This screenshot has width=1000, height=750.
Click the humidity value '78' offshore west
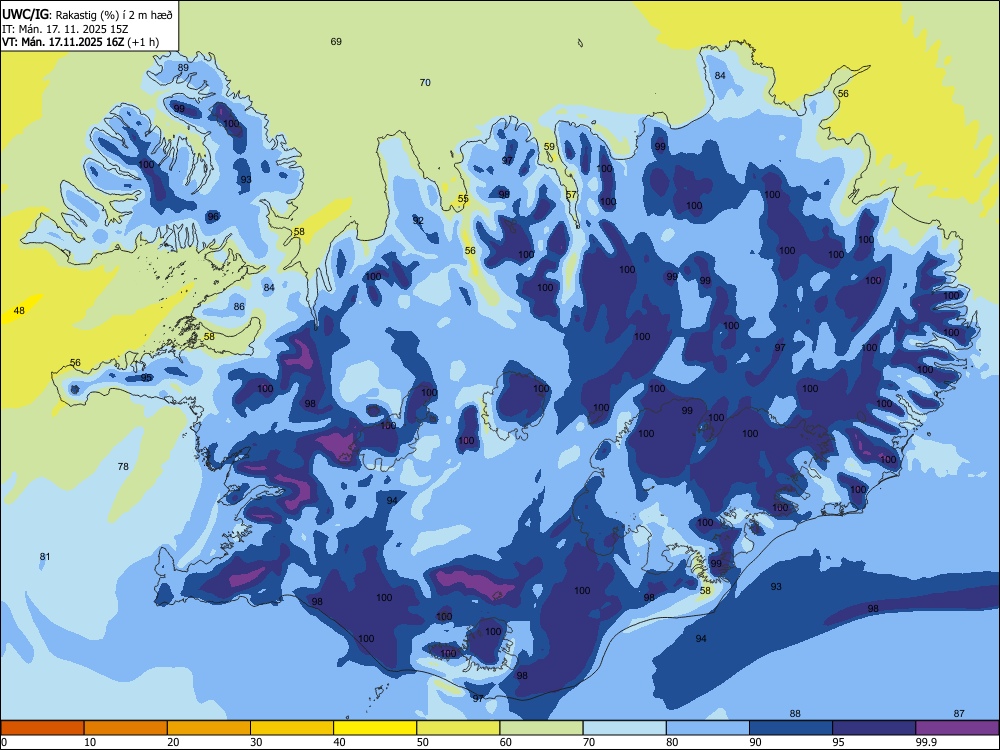(x=123, y=467)
